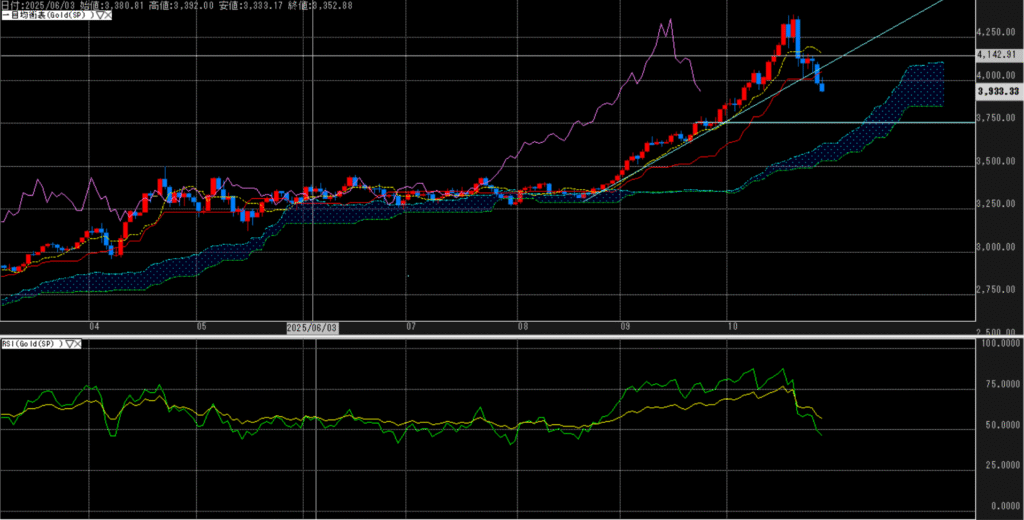Click the 07 month label on time axis
Screen dimensions: 1024x520
click(411, 327)
